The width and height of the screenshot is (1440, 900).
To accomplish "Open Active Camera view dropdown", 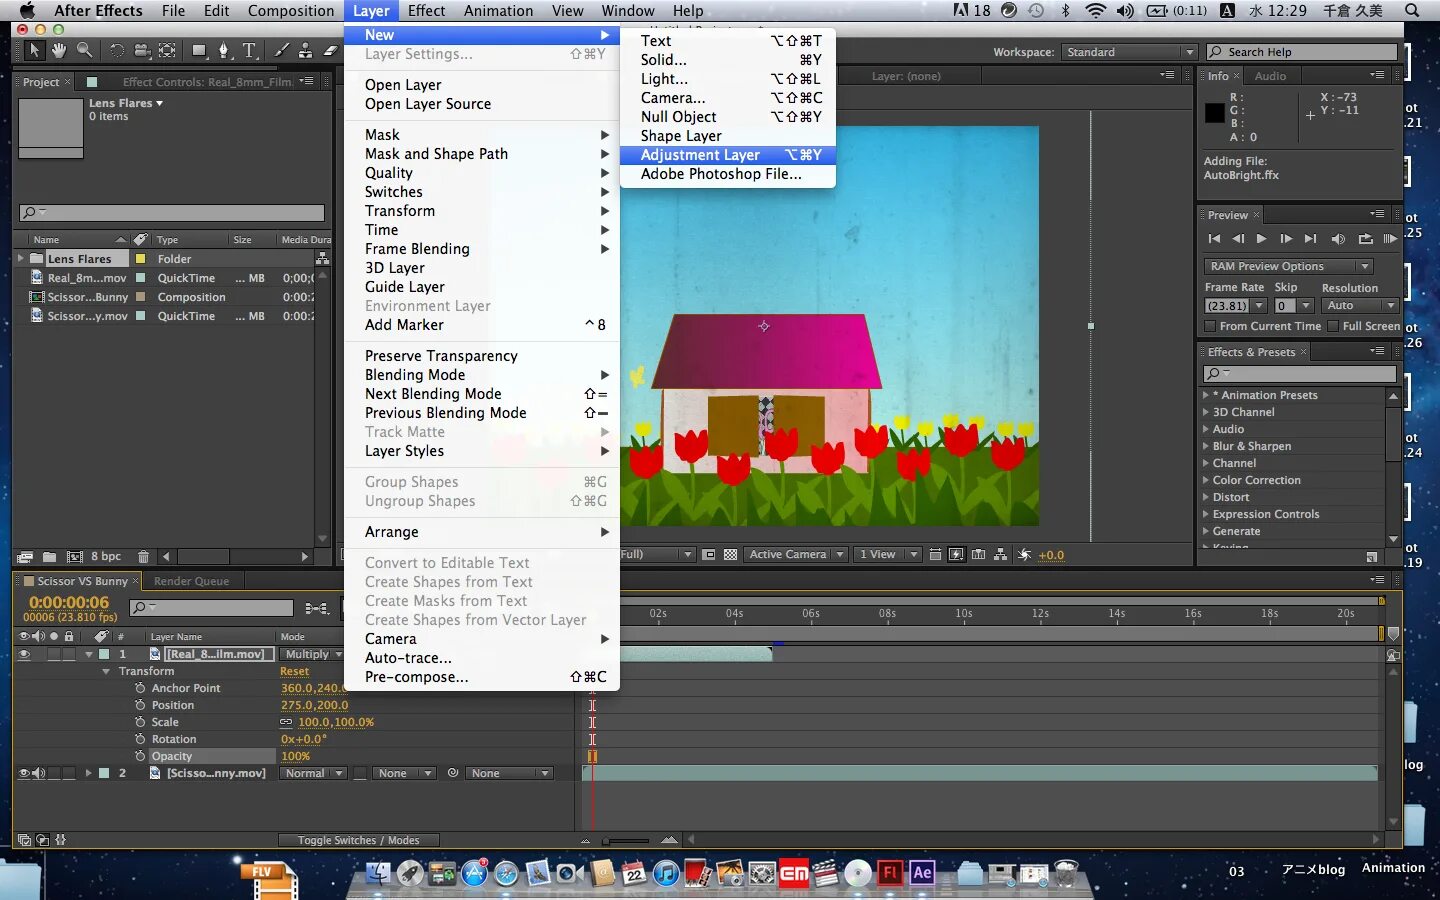I will [796, 554].
